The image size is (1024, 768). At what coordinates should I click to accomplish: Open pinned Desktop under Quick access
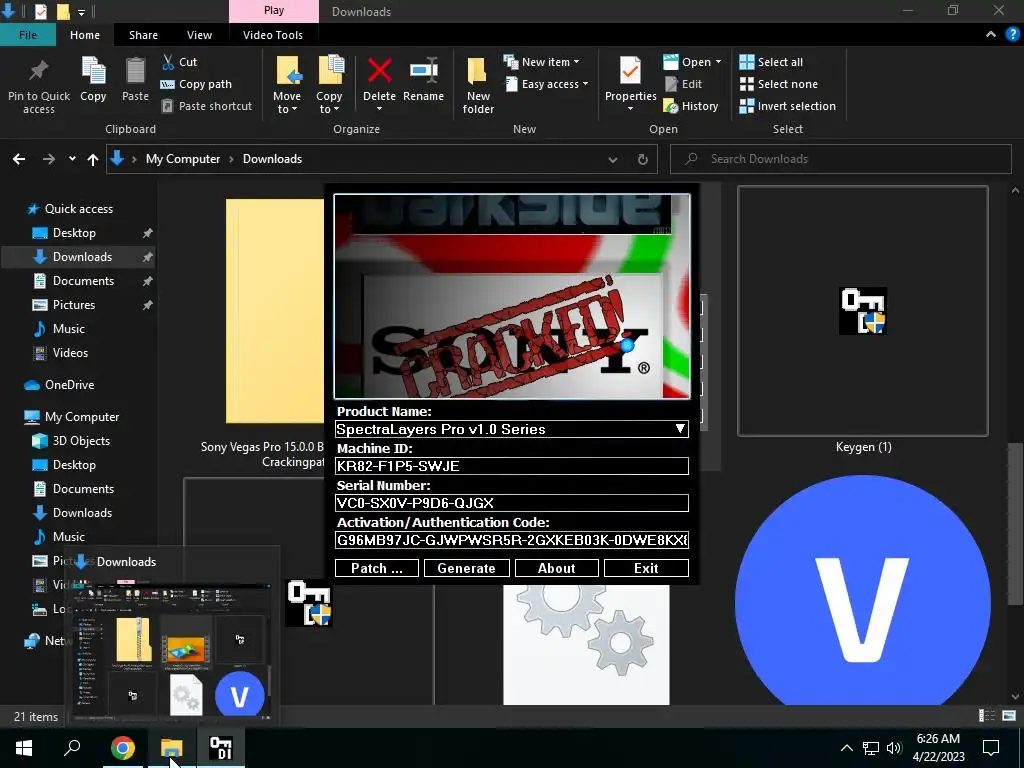tap(74, 232)
